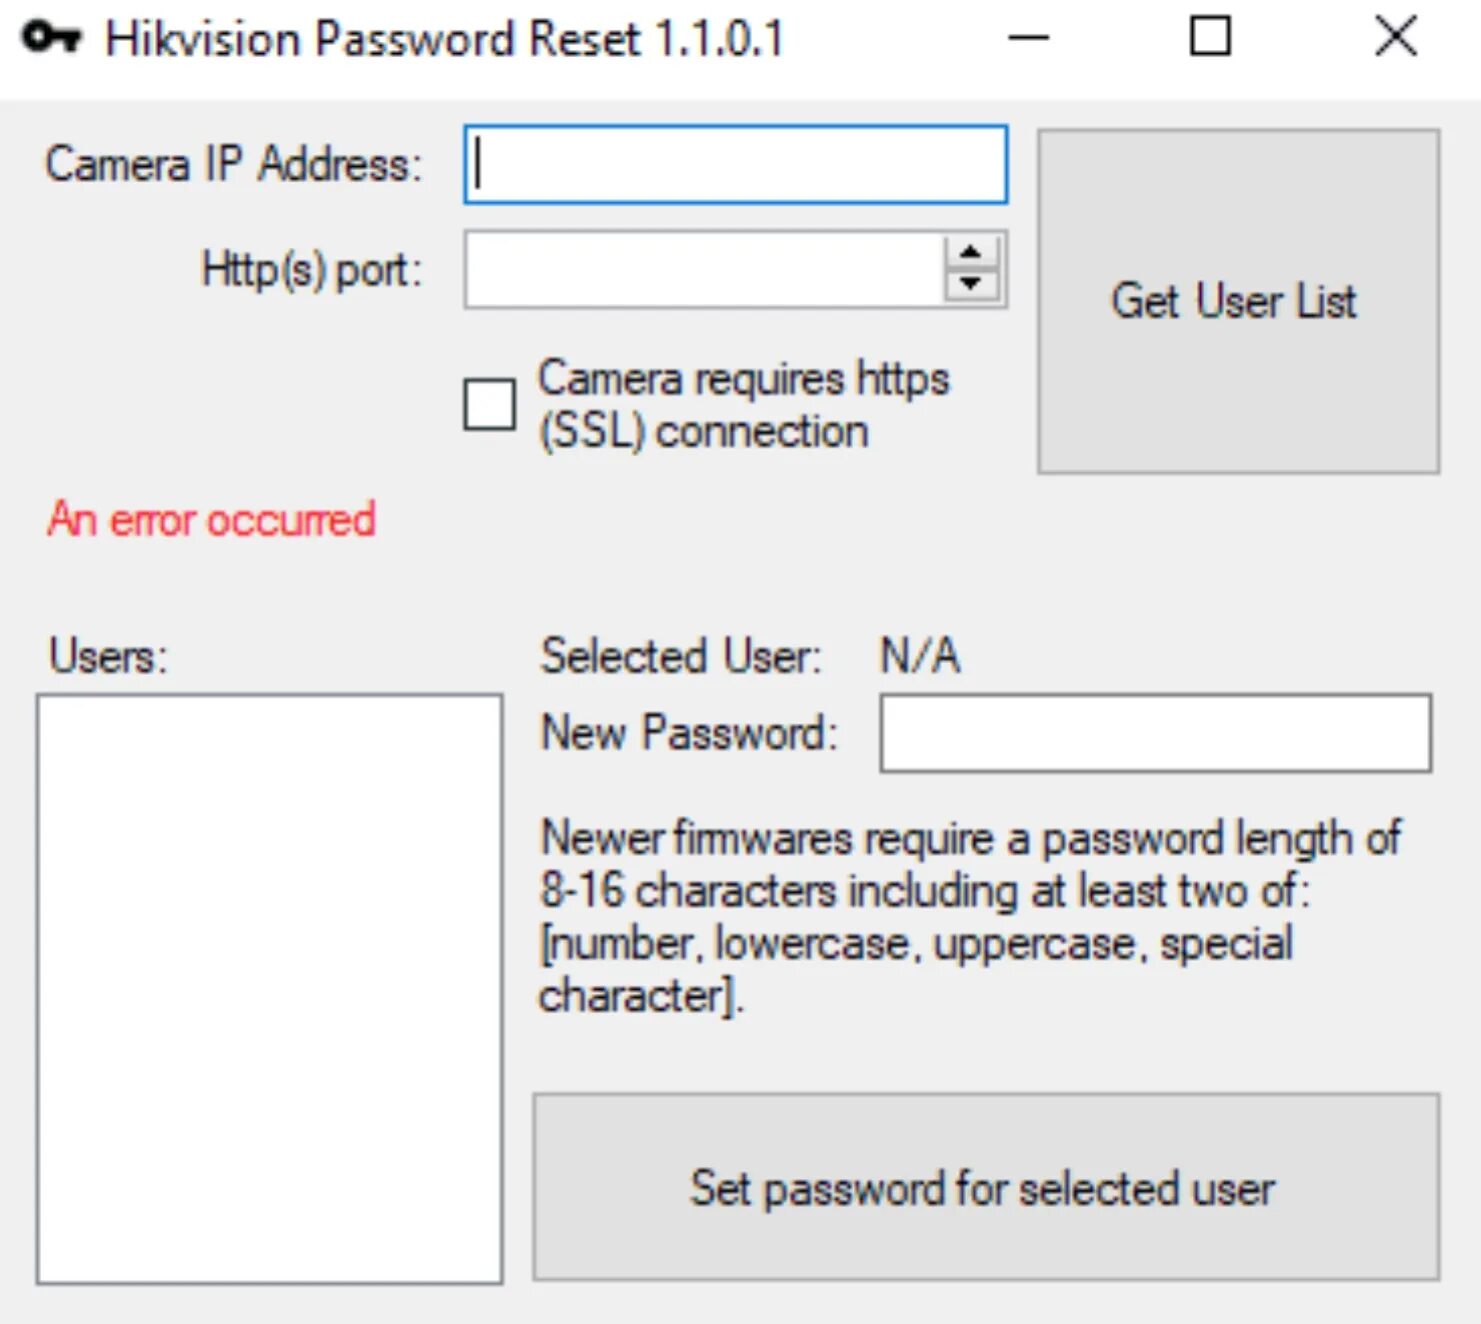Close the Hikvision Password Reset window
1481x1324 pixels.
(x=1395, y=38)
